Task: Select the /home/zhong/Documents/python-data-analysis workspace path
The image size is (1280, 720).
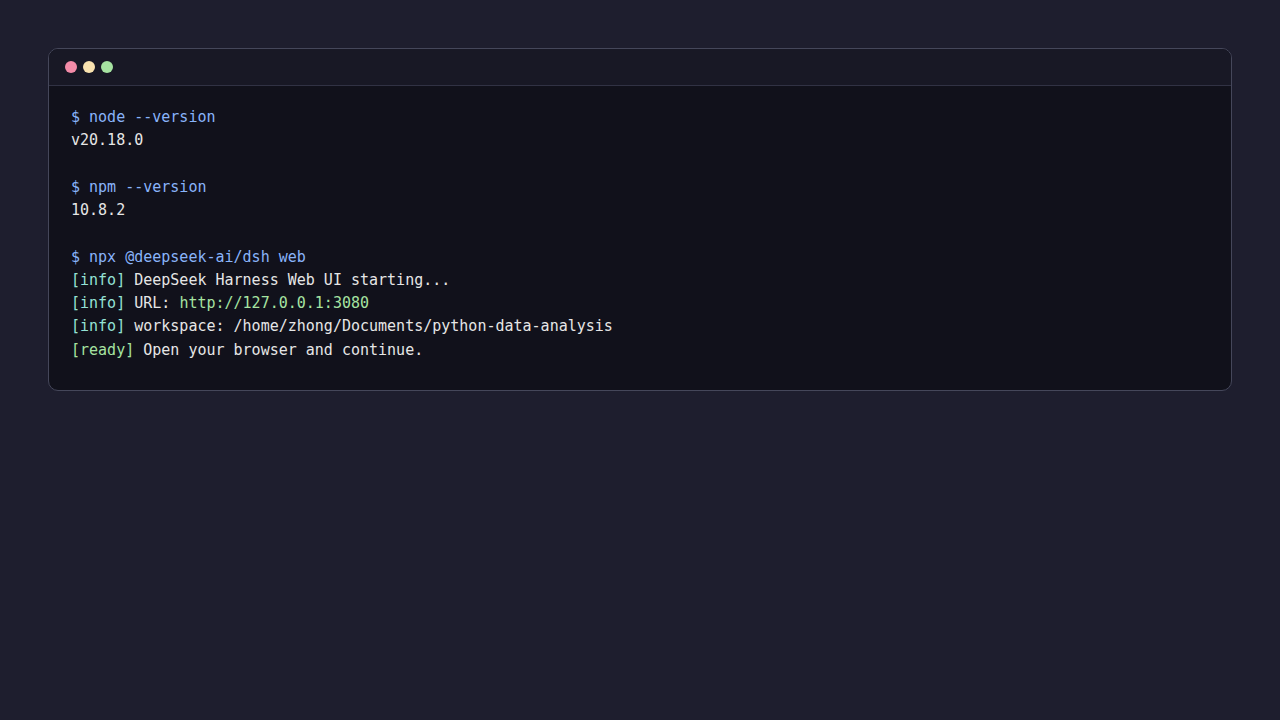Action: tap(423, 326)
